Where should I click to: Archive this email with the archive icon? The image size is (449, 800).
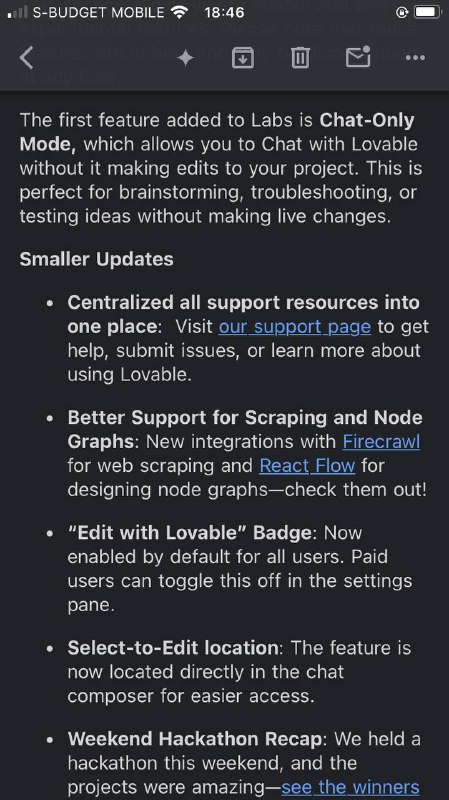[x=243, y=58]
